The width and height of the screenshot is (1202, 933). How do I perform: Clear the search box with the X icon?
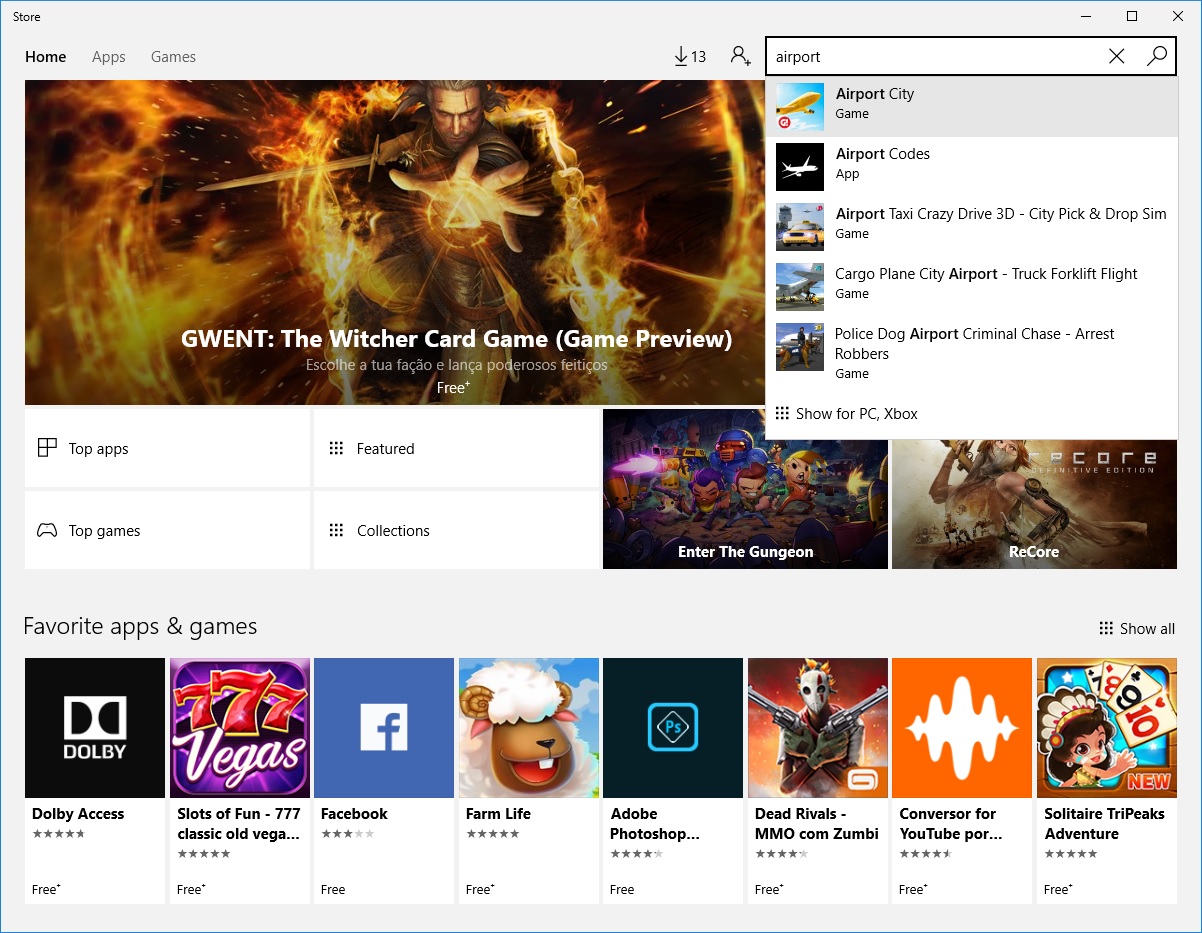pos(1117,56)
